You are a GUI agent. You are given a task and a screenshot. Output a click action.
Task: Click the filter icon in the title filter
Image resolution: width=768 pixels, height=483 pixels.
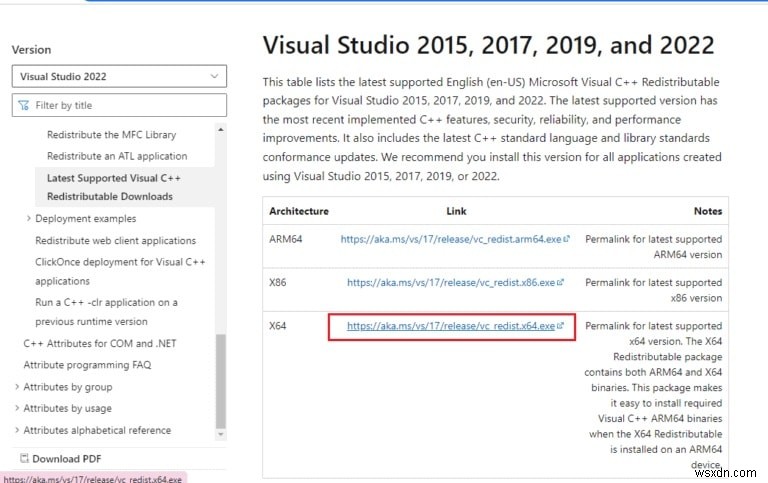[x=24, y=105]
